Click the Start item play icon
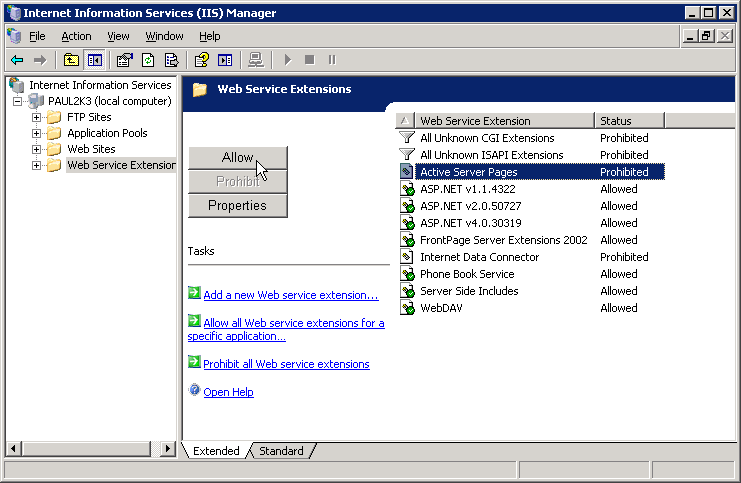This screenshot has width=741, height=483. tap(287, 60)
